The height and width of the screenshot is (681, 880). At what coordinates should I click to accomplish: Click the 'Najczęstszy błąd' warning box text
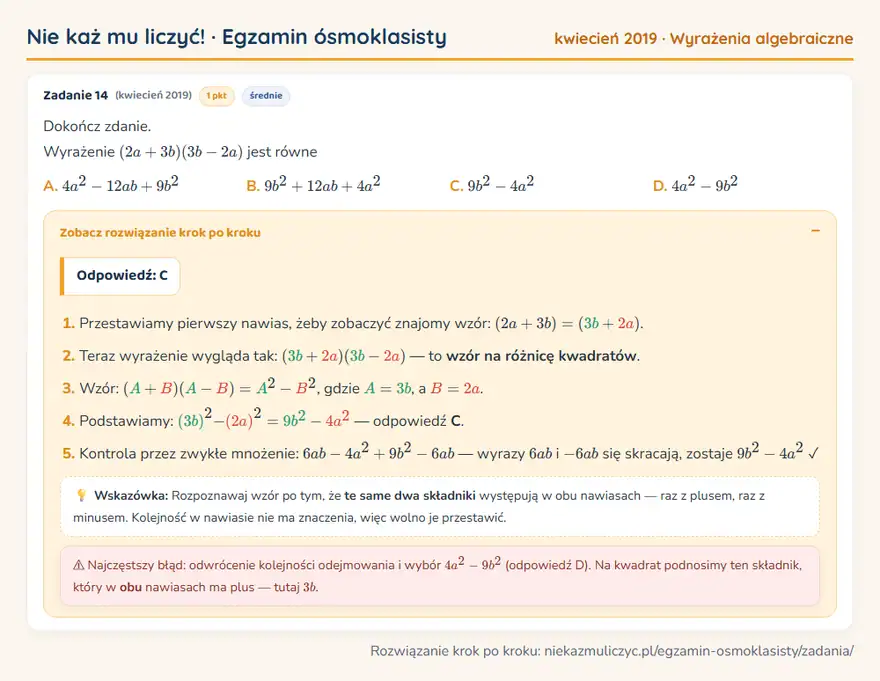pyautogui.click(x=440, y=575)
